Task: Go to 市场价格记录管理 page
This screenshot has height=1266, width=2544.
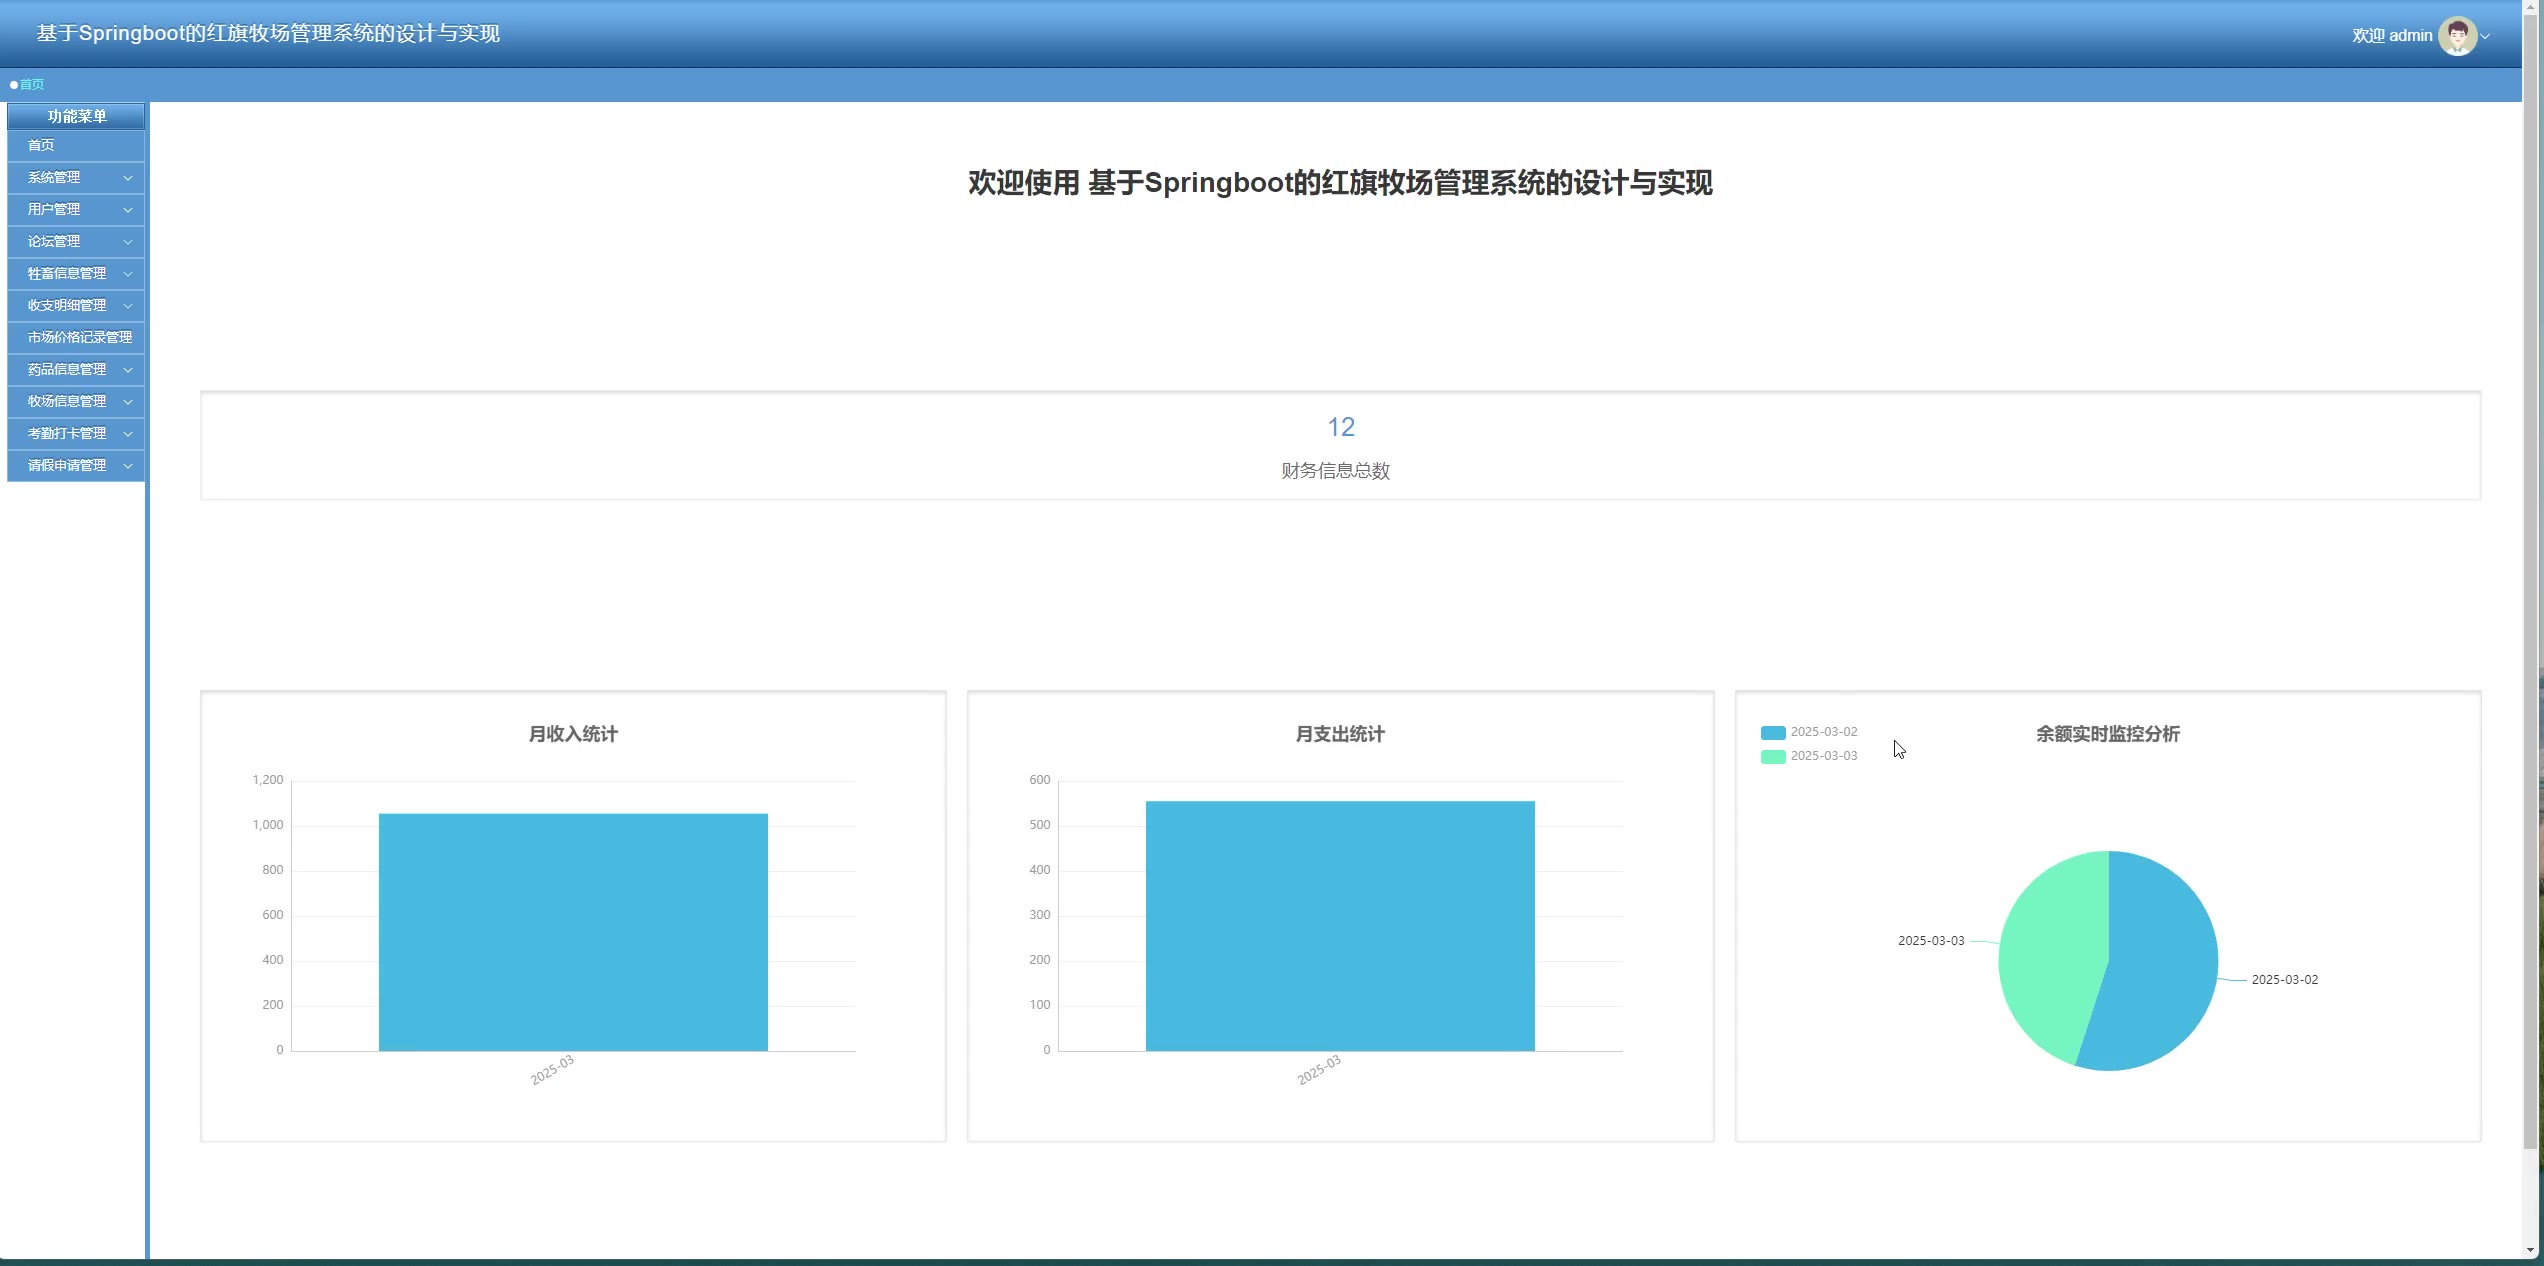Action: coord(79,338)
